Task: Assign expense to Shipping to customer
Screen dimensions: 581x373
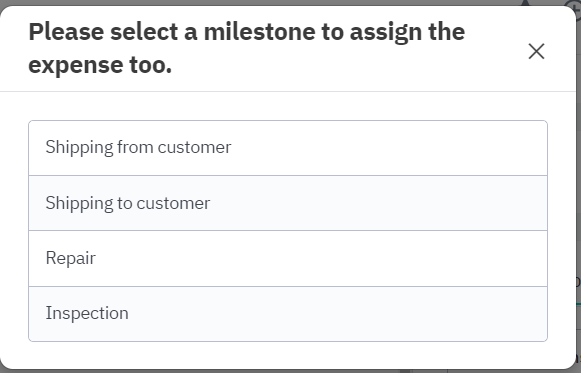Action: pyautogui.click(x=288, y=203)
